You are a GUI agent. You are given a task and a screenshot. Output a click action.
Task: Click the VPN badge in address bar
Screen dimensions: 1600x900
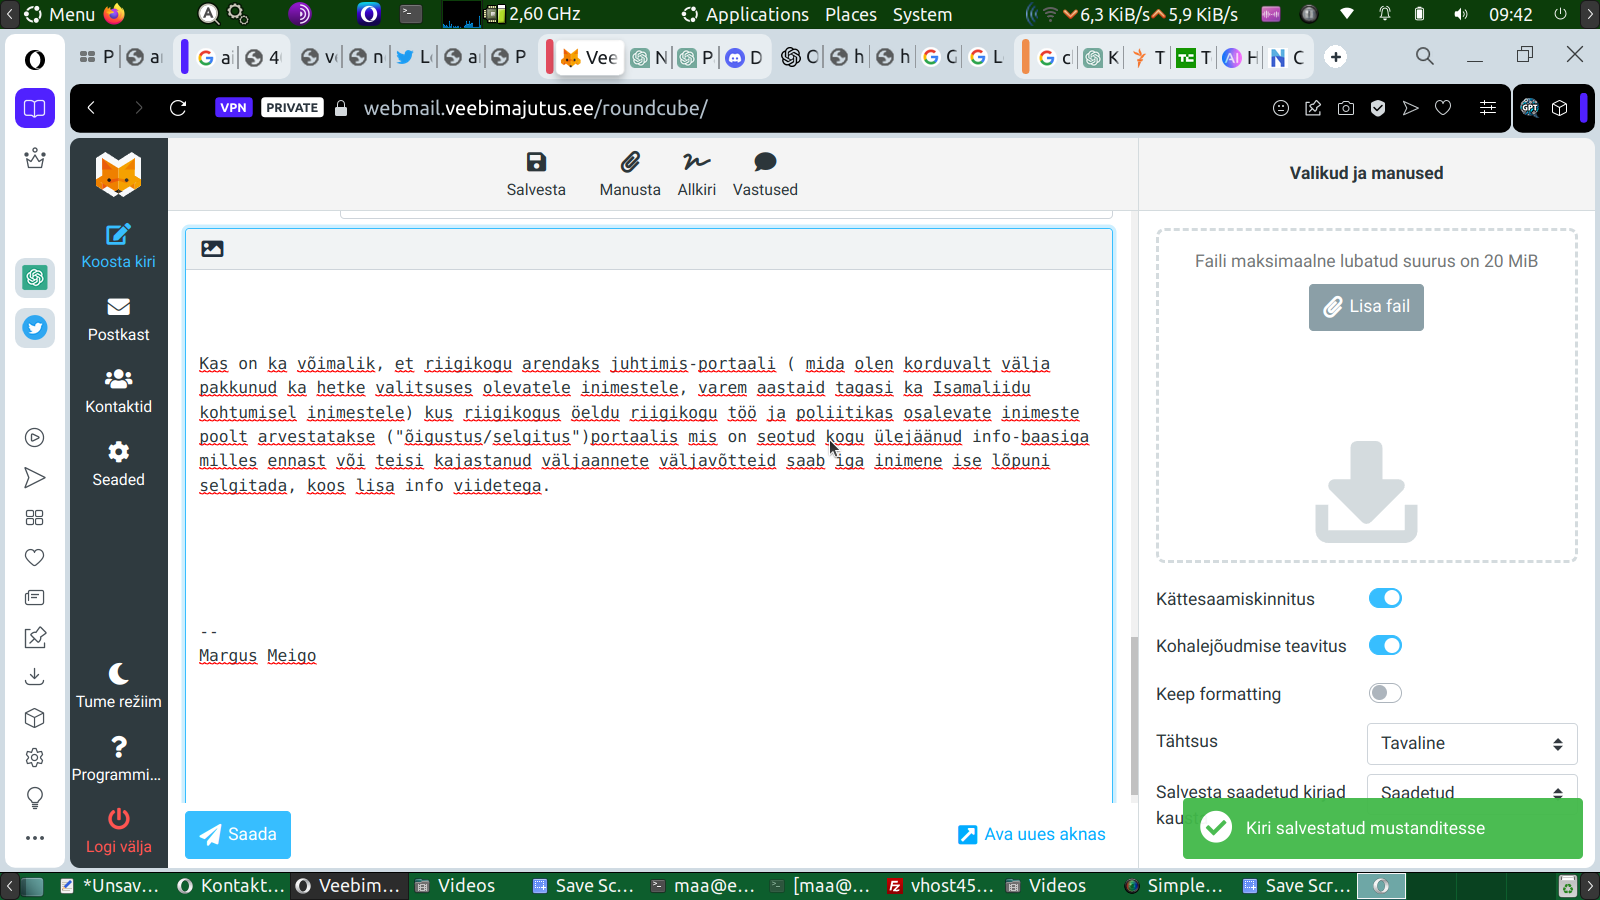click(233, 108)
